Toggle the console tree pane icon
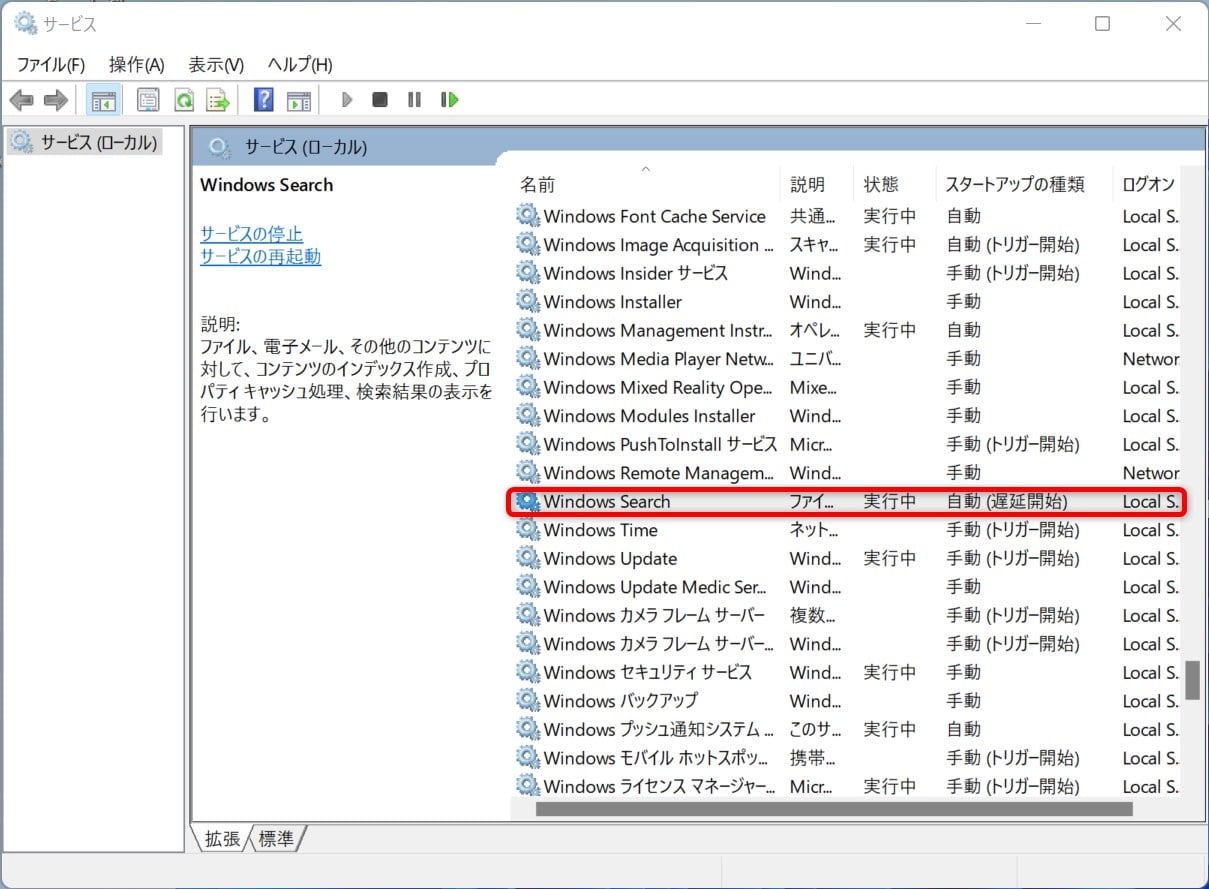Image resolution: width=1209 pixels, height=889 pixels. point(101,99)
